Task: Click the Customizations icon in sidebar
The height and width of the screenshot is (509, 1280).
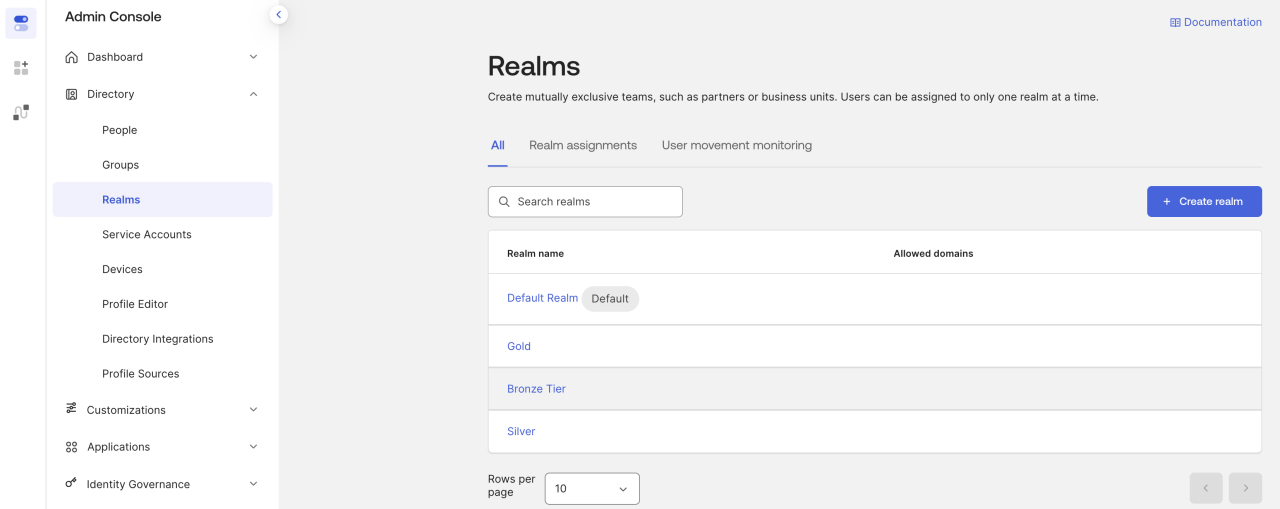Action: (71, 409)
